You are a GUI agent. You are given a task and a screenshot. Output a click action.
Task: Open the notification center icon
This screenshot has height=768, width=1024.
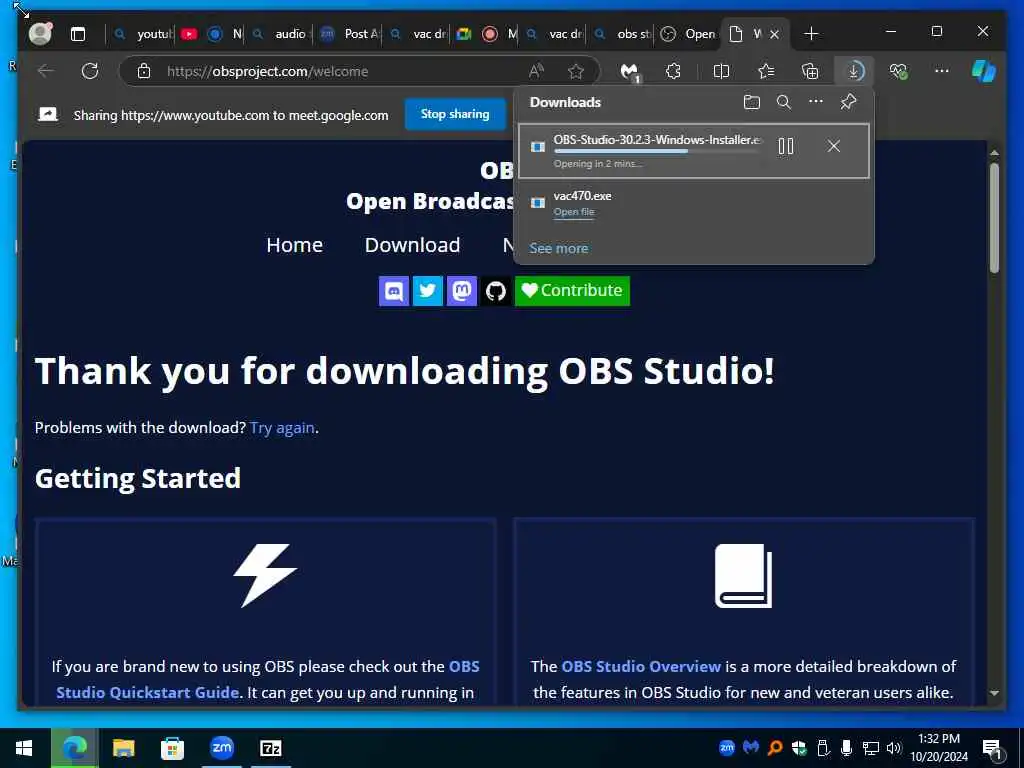[x=992, y=748]
